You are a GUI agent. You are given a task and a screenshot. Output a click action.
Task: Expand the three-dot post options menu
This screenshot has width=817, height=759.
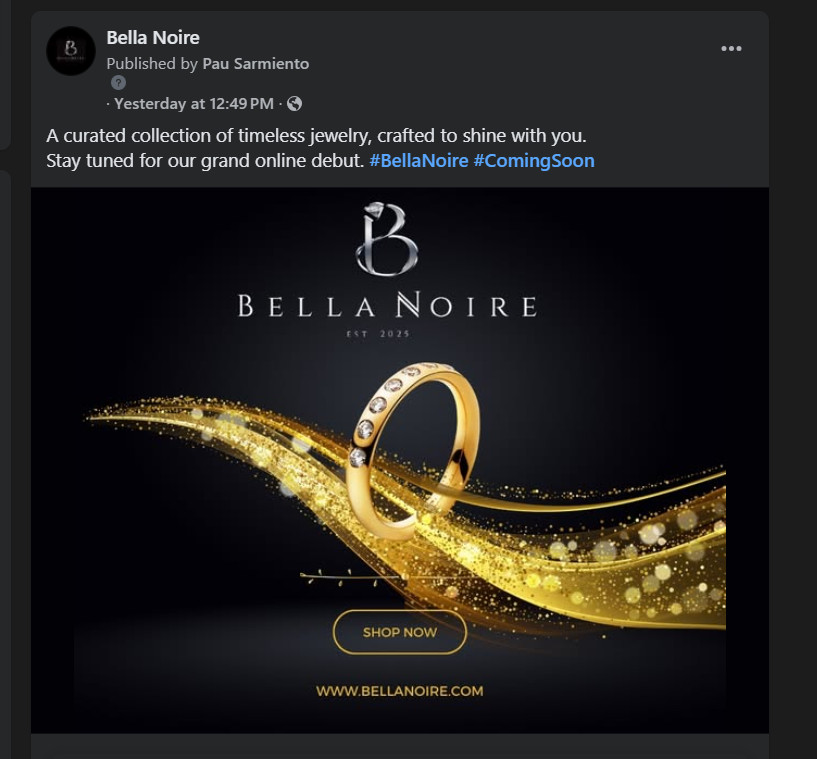click(x=731, y=48)
